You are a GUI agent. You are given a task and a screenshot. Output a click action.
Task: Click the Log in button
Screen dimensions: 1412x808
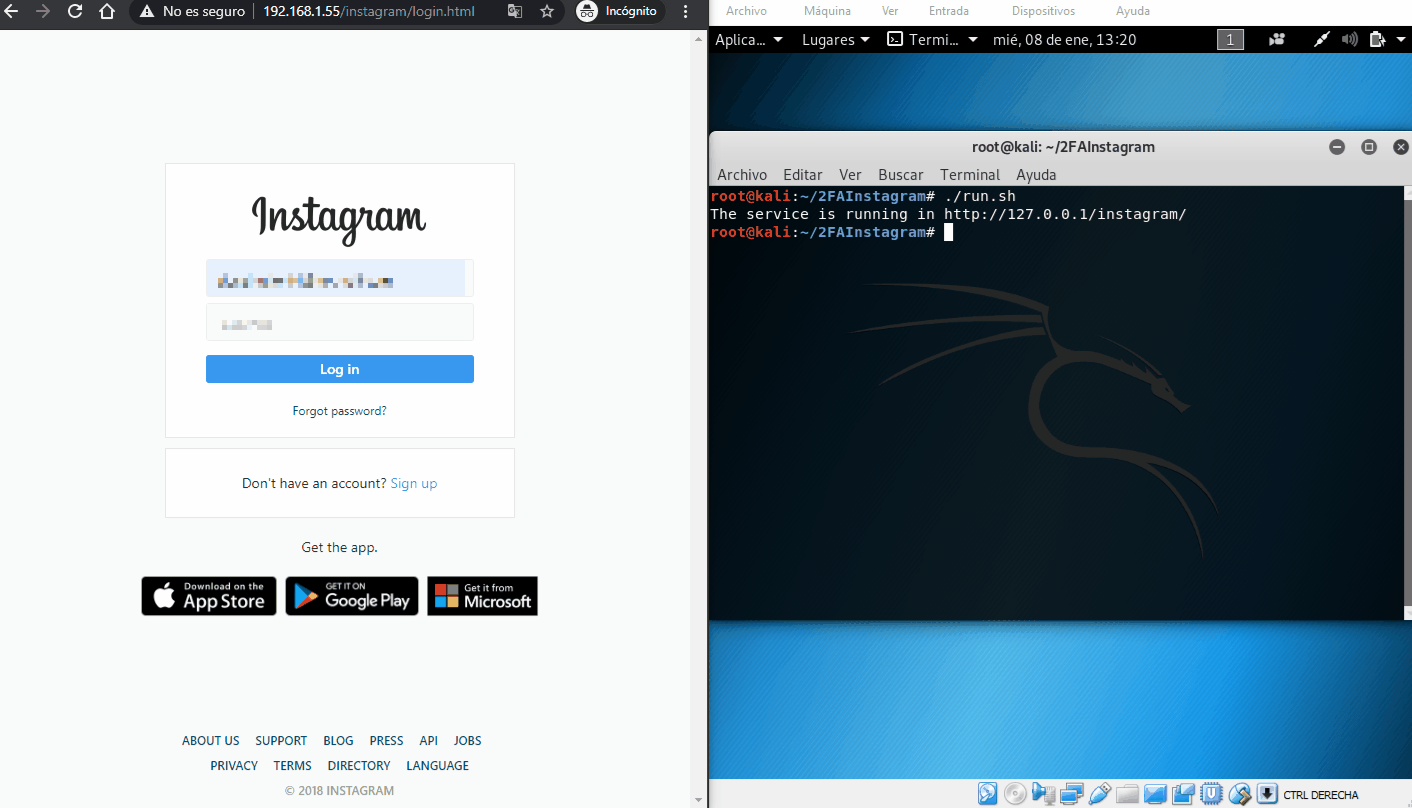tap(340, 369)
